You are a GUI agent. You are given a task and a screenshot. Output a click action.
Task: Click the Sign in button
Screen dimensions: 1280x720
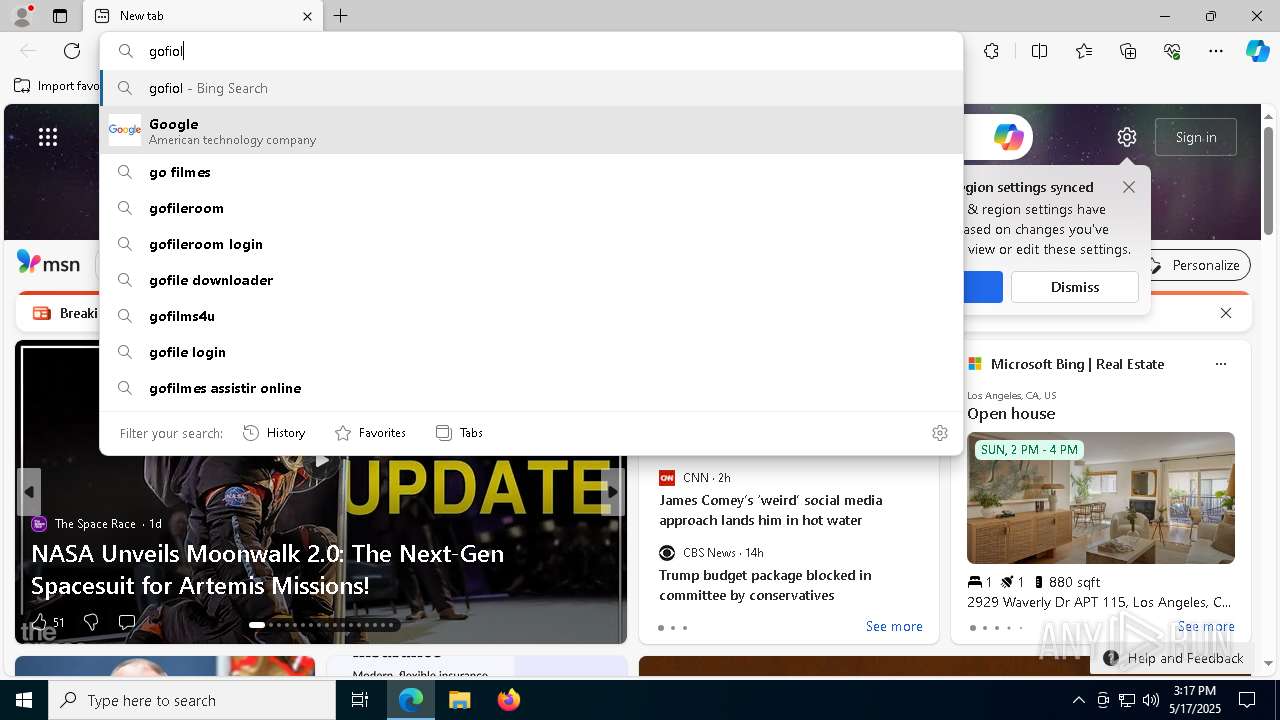1196,137
